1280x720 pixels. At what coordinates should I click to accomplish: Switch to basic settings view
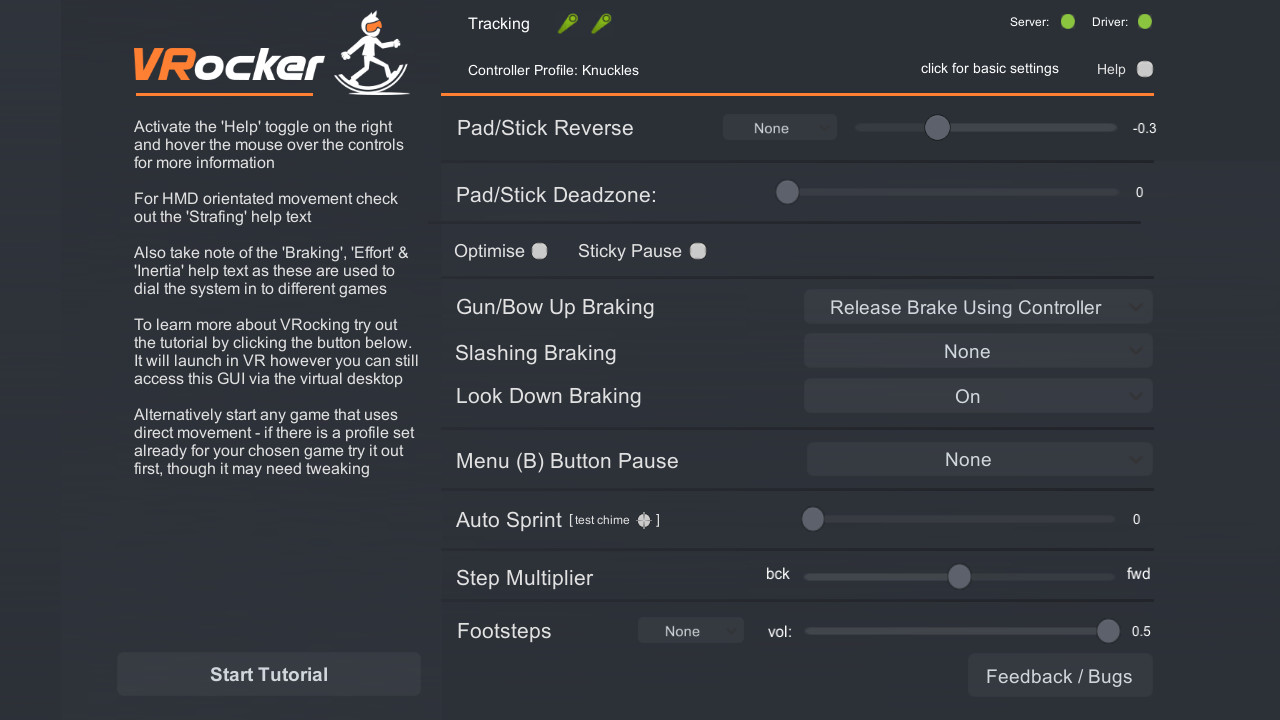(x=989, y=68)
